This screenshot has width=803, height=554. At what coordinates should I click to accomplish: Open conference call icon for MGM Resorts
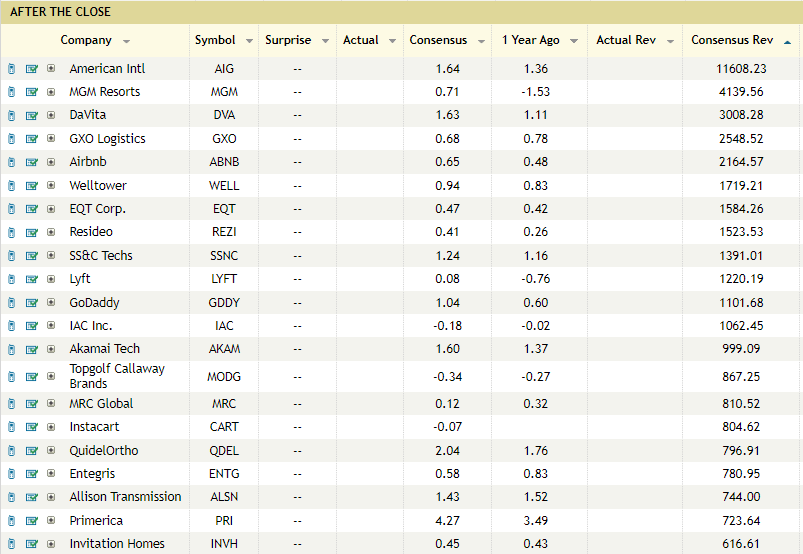coord(12,92)
